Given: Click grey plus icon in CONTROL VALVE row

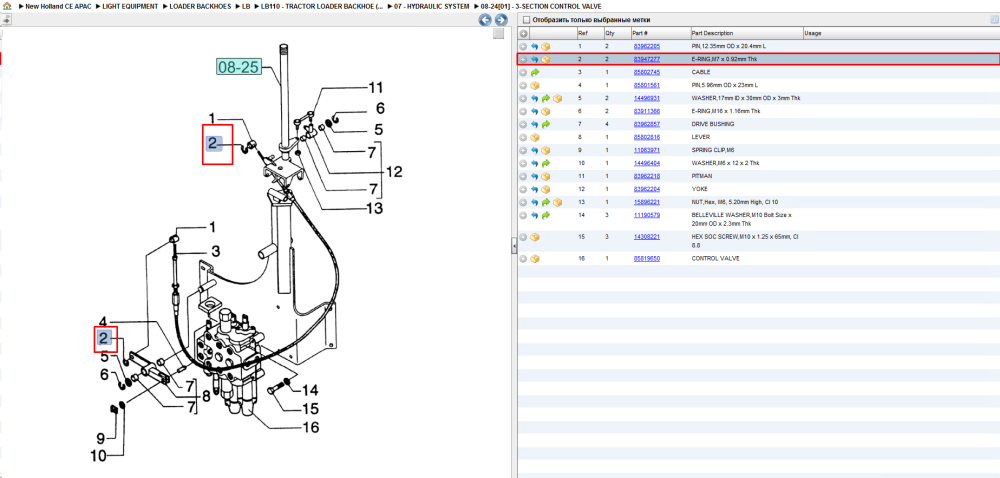Looking at the screenshot, I should 523,259.
